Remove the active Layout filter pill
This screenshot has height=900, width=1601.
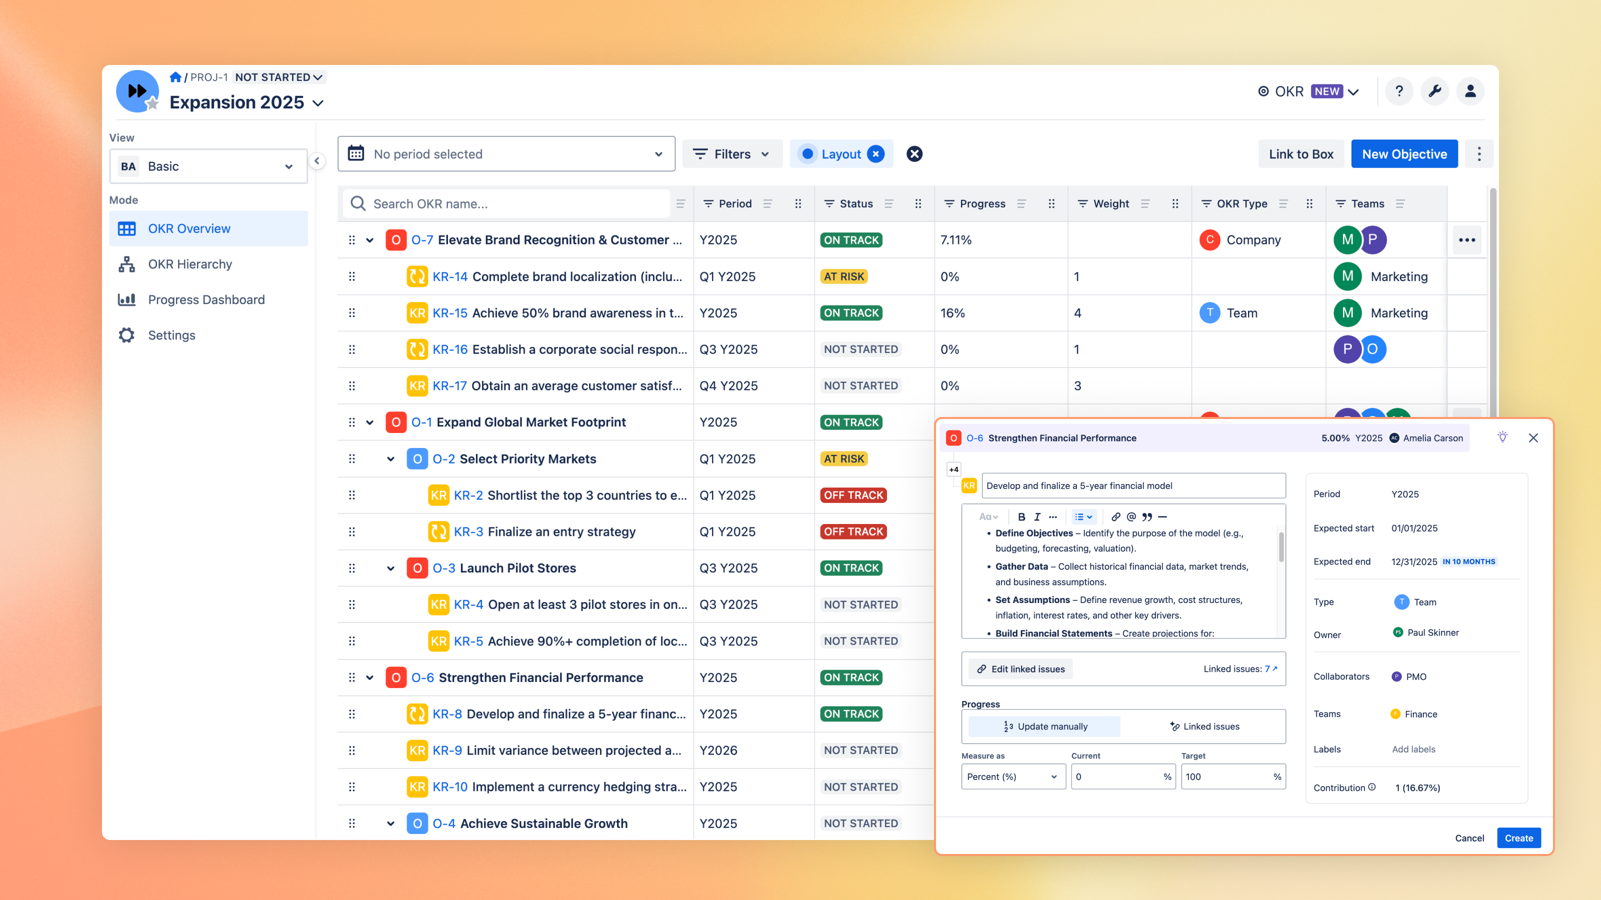point(875,153)
